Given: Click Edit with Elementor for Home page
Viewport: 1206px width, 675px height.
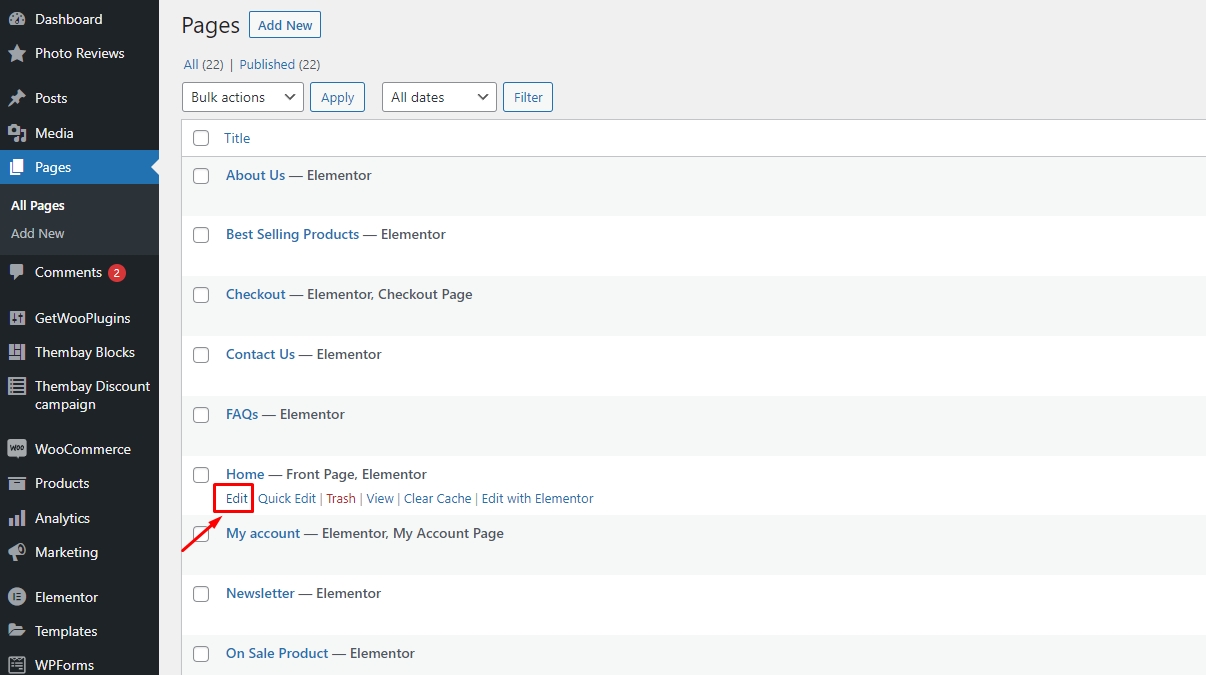Looking at the screenshot, I should (x=537, y=498).
